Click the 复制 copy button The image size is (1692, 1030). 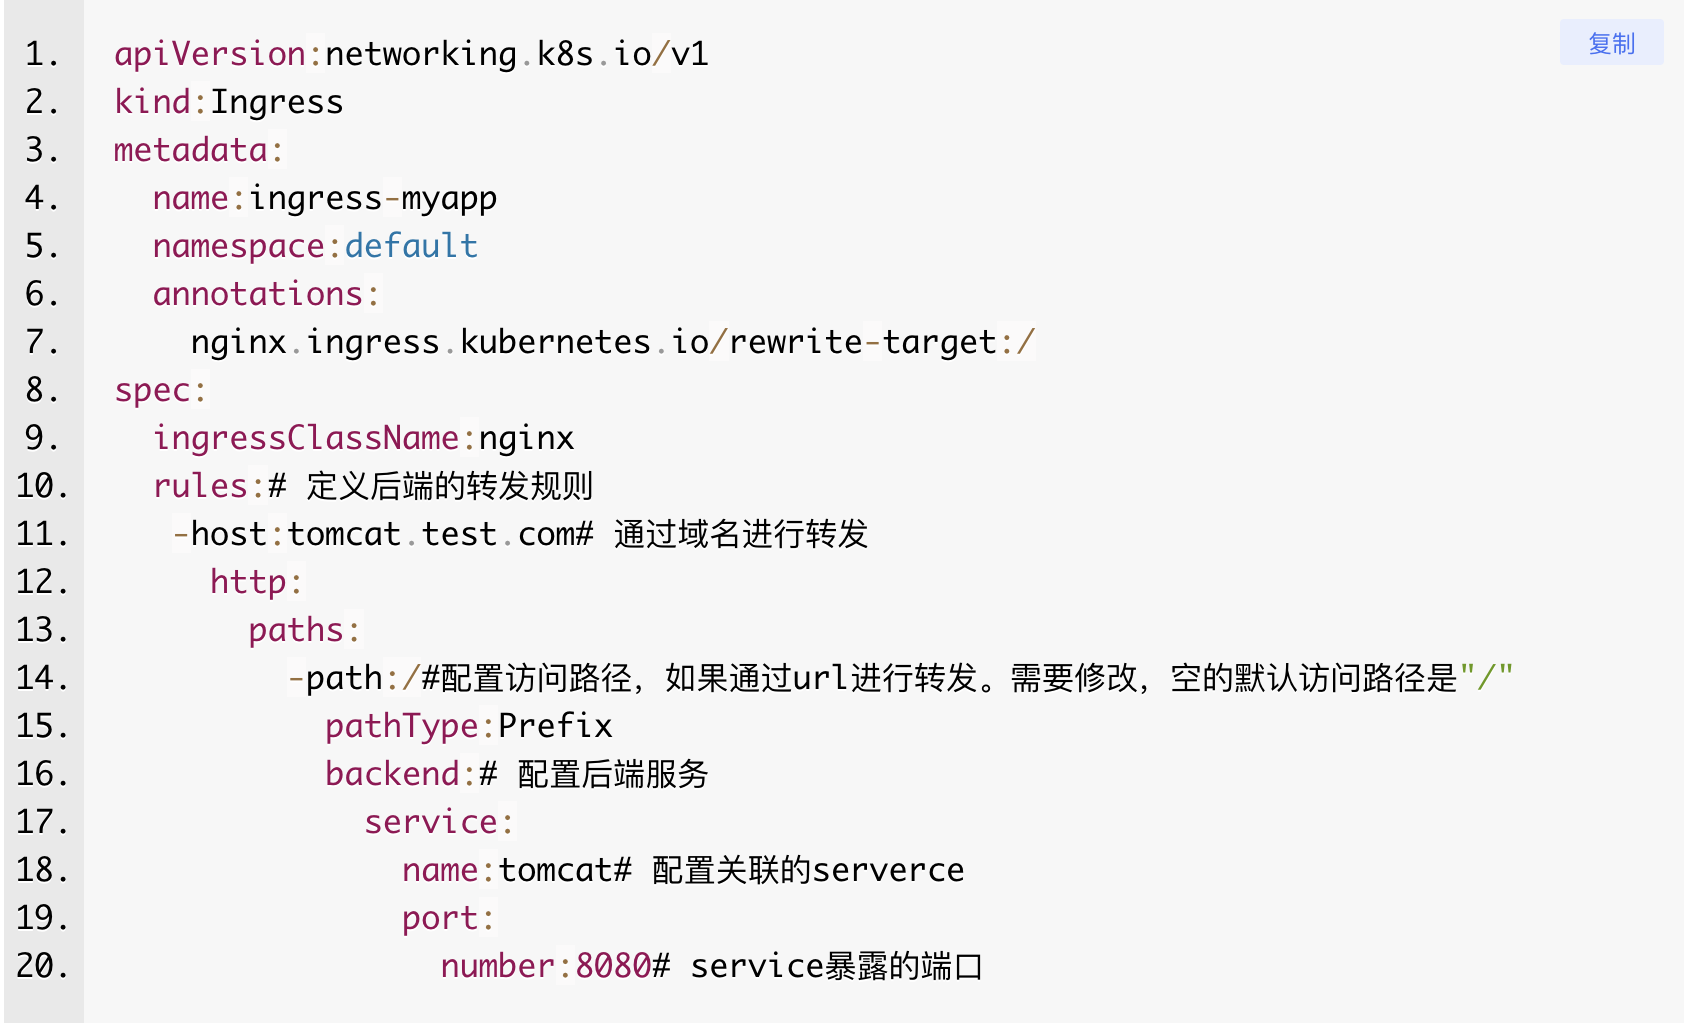point(1610,43)
